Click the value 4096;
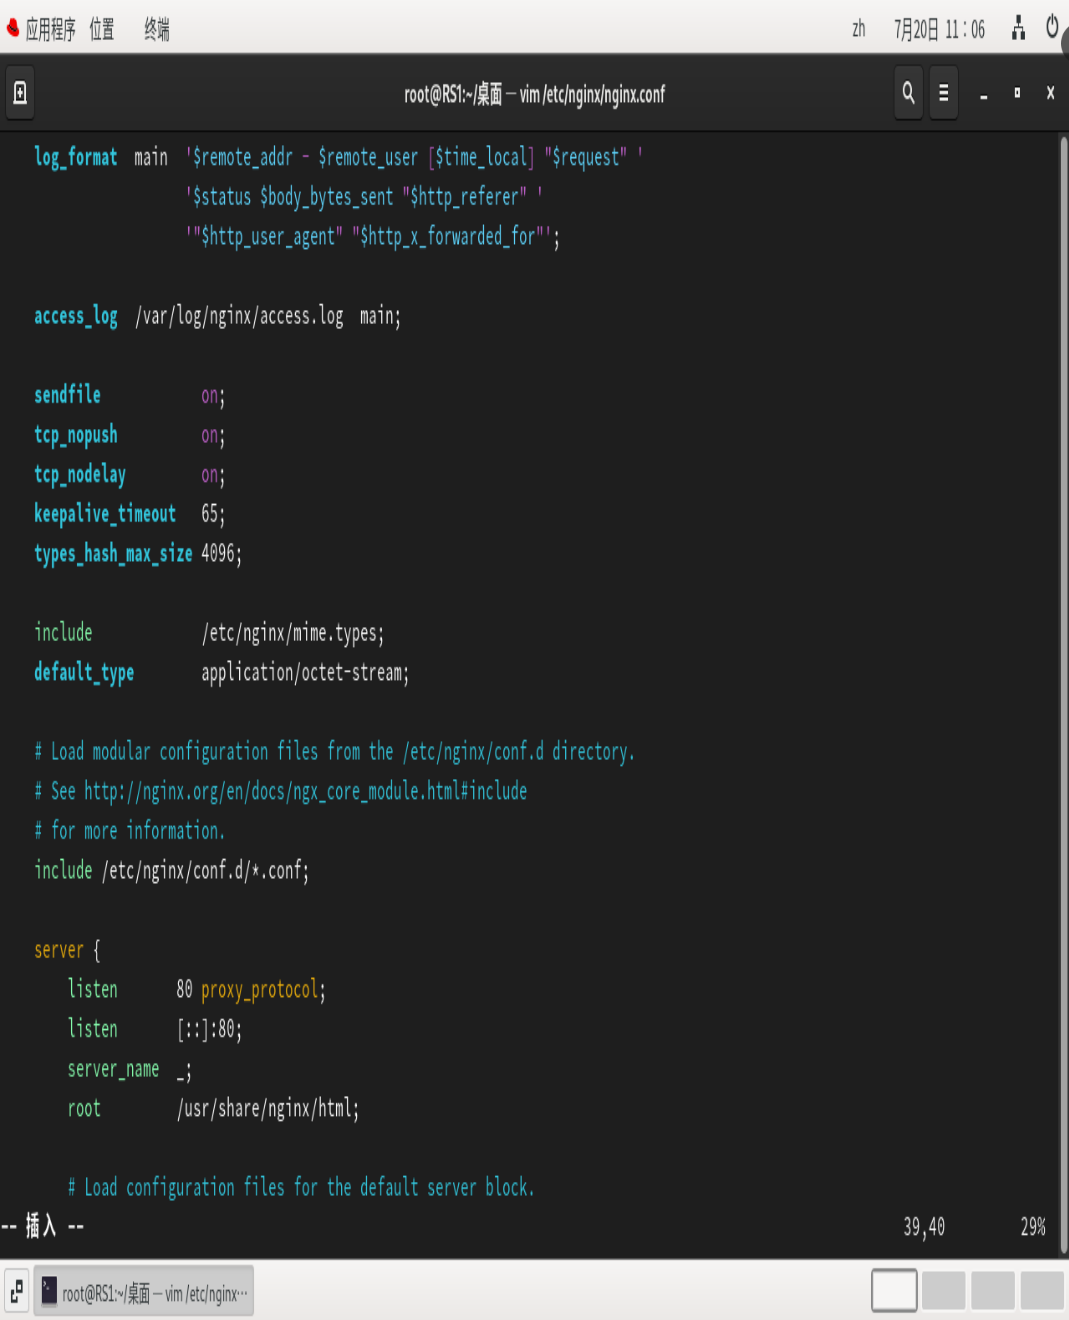The image size is (1069, 1320). tap(221, 553)
